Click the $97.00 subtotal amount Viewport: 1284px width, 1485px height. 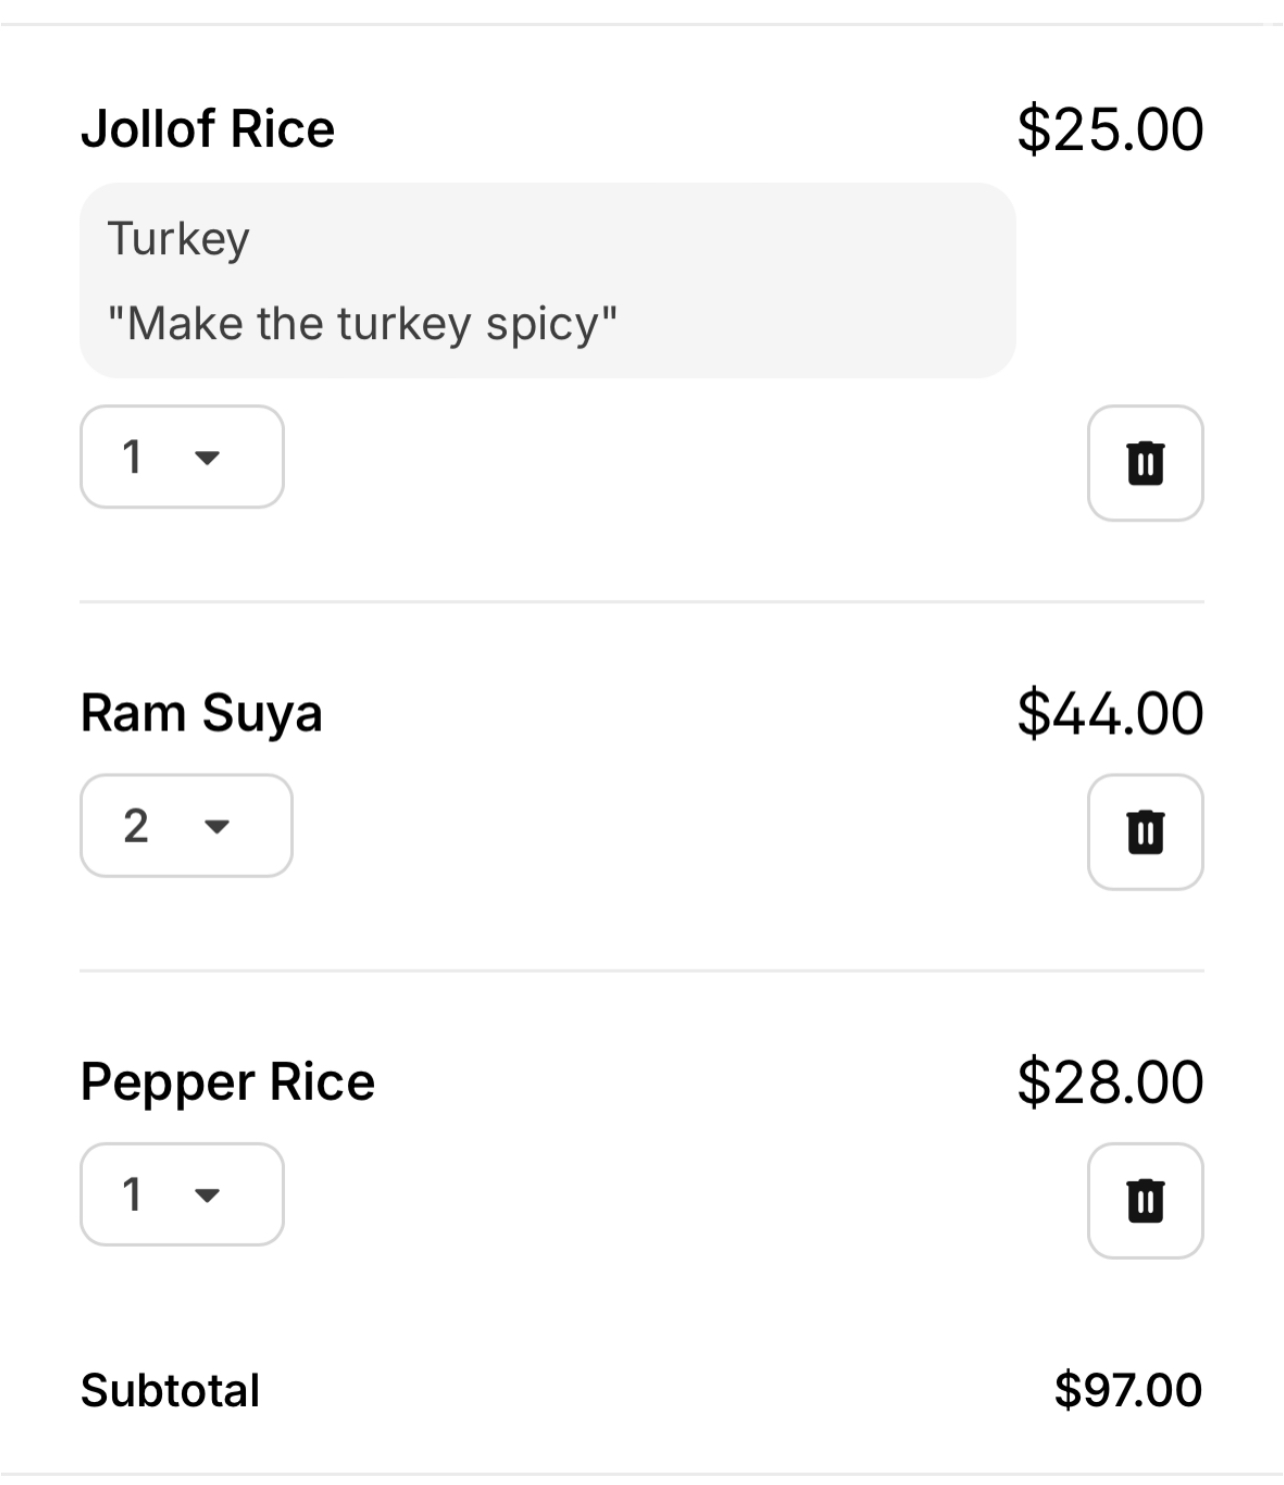point(1128,1390)
